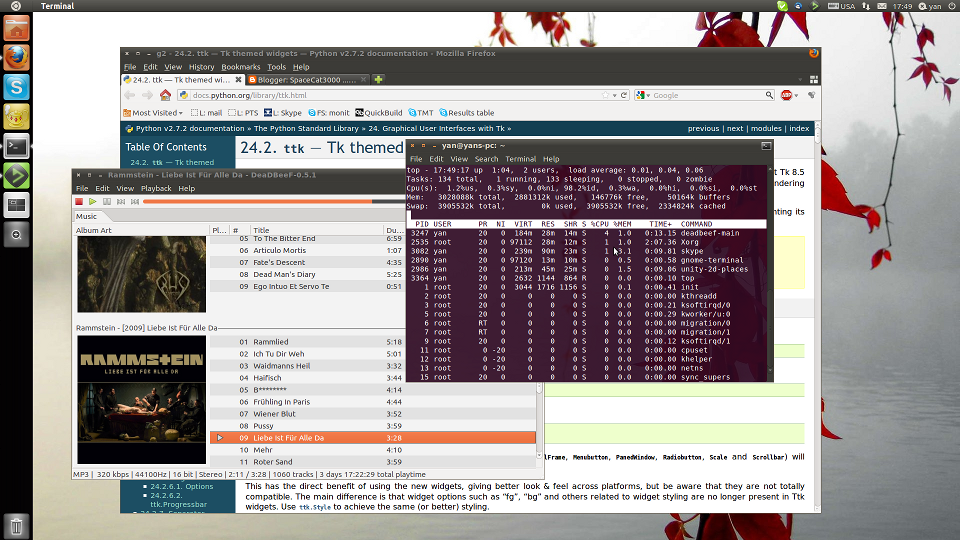
Task: Click the 'previous' navigation link
Action: coord(703,129)
